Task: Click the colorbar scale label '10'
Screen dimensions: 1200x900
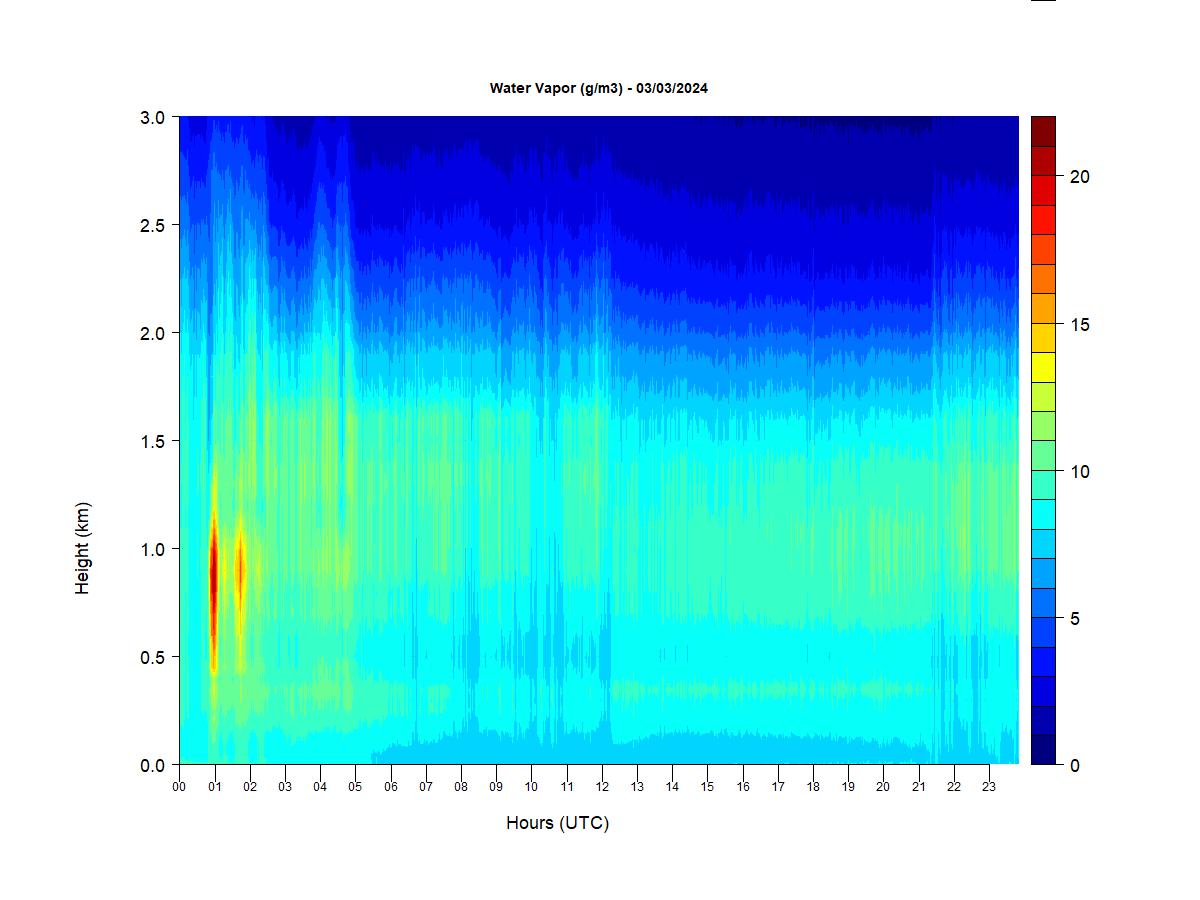Action: (1080, 471)
